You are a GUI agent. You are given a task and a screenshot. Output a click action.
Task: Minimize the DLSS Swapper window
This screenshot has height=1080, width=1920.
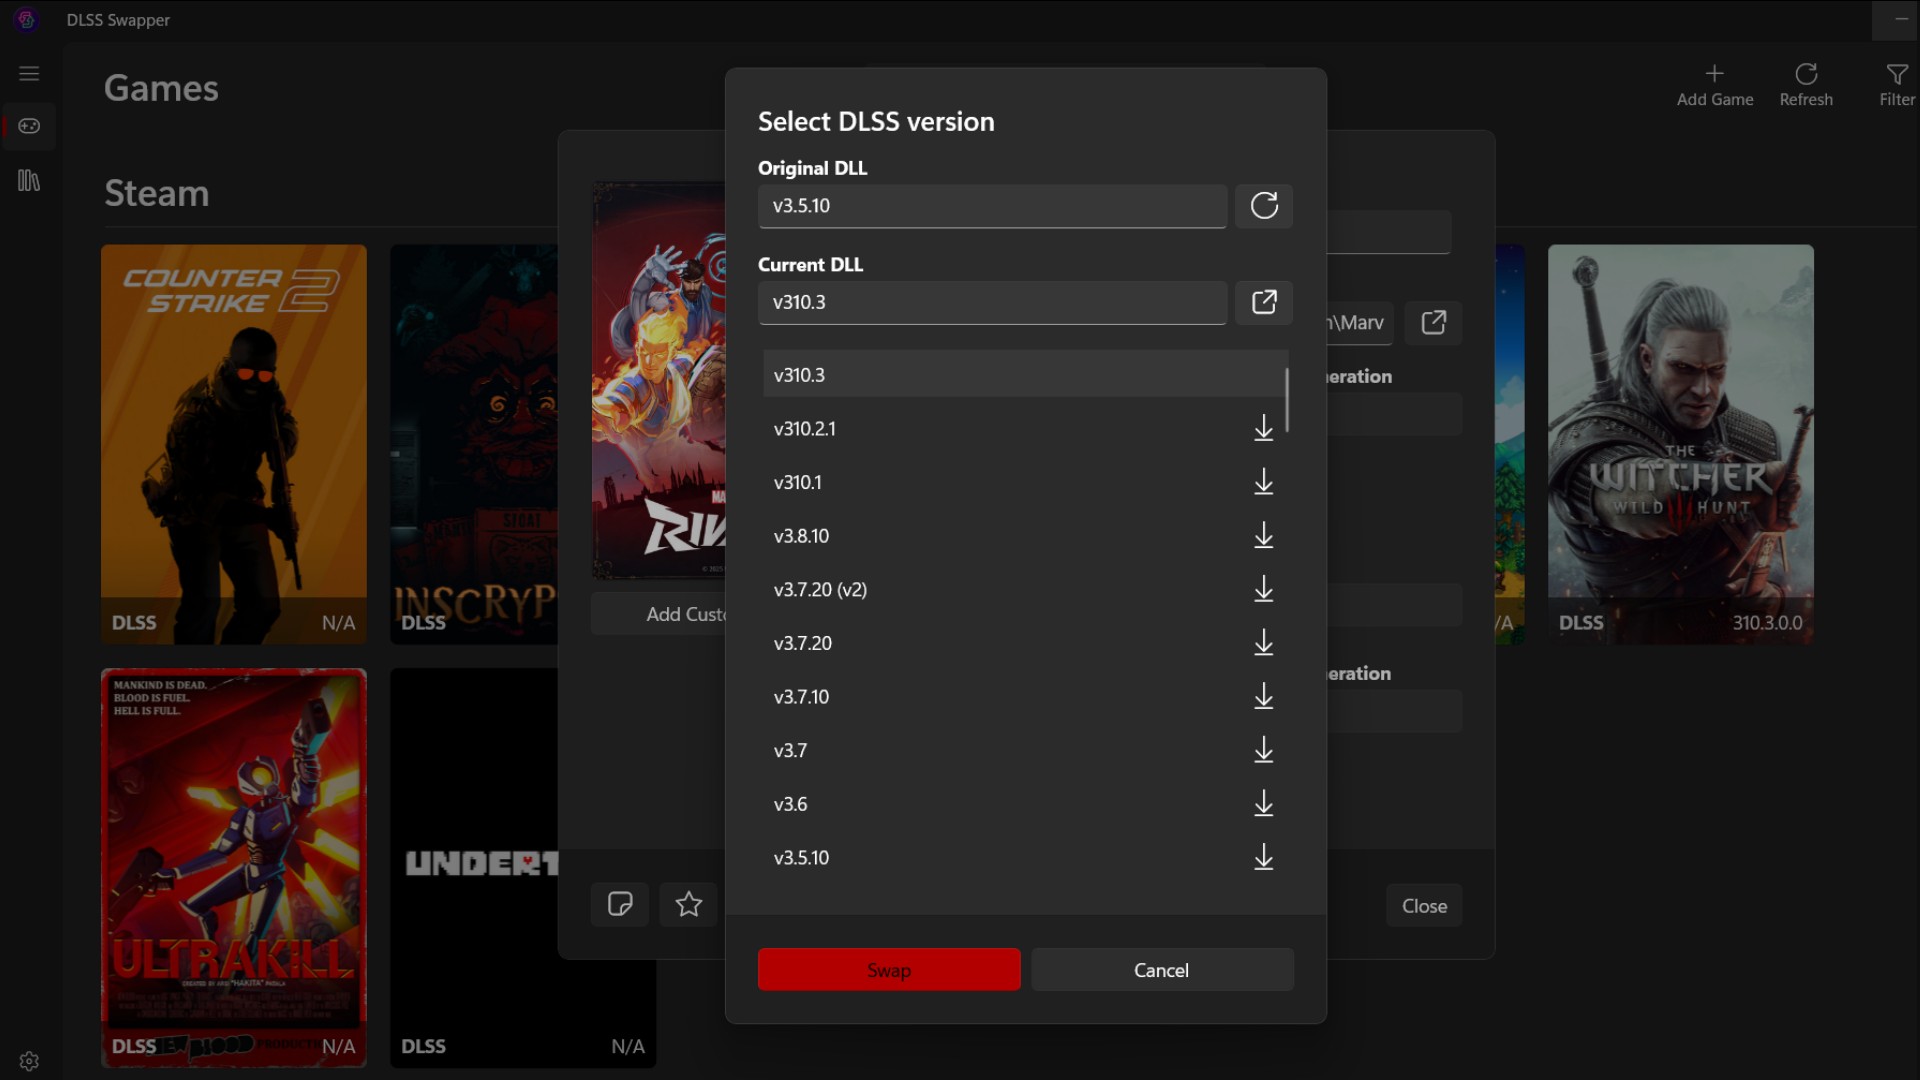tap(1901, 20)
